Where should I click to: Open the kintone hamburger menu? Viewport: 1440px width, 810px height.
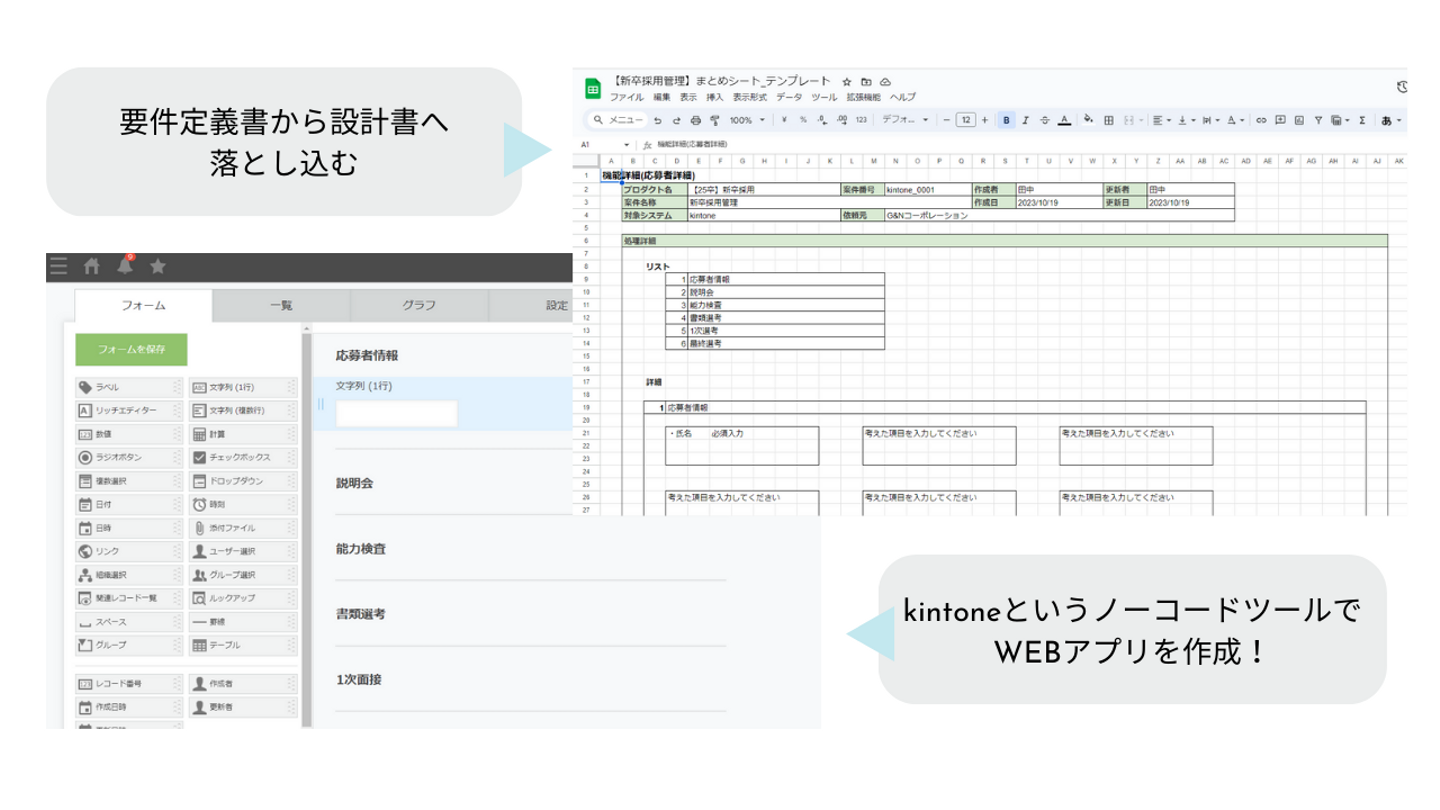click(60, 266)
